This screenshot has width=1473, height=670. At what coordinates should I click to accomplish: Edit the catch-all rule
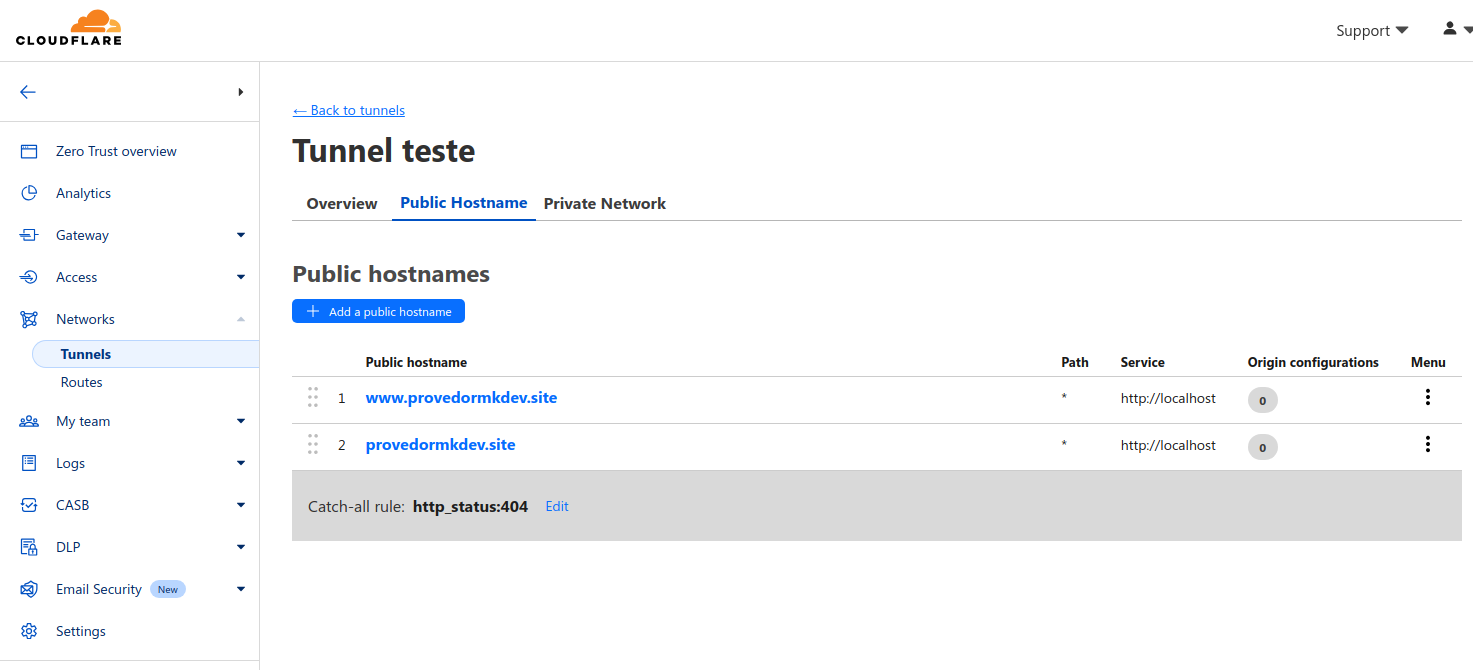(556, 507)
